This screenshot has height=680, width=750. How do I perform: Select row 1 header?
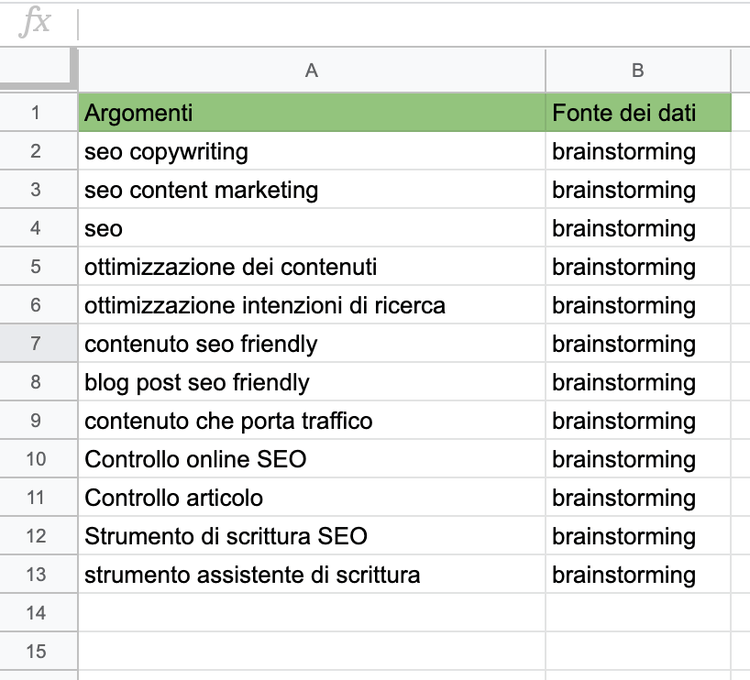click(x=38, y=113)
